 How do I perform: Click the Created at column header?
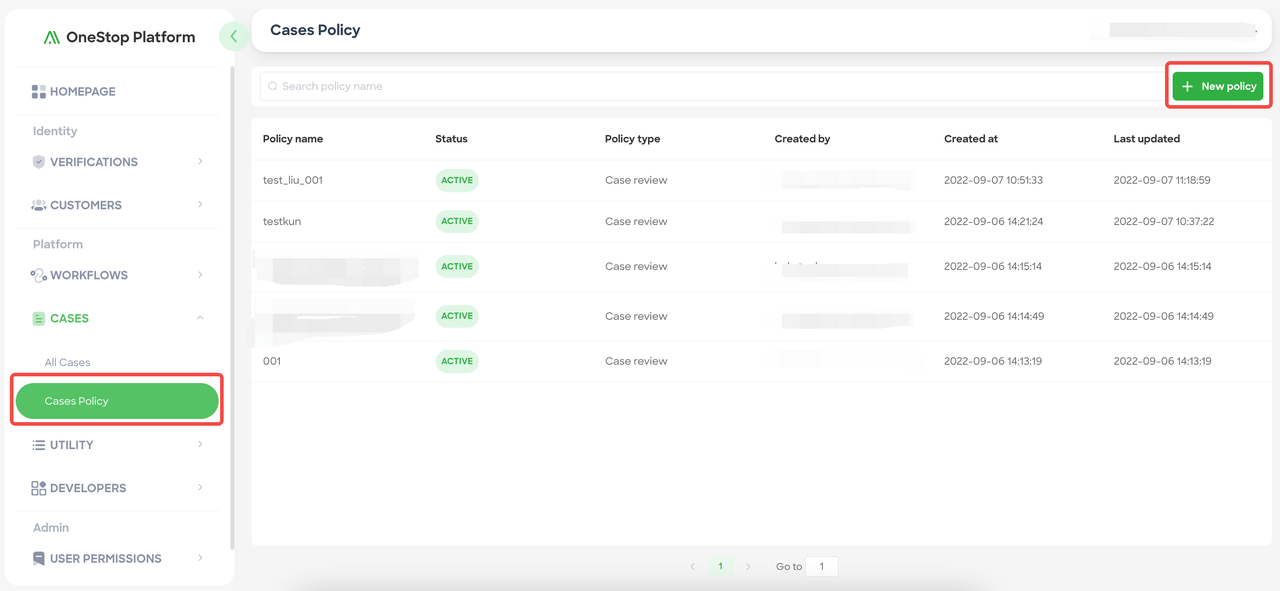971,139
